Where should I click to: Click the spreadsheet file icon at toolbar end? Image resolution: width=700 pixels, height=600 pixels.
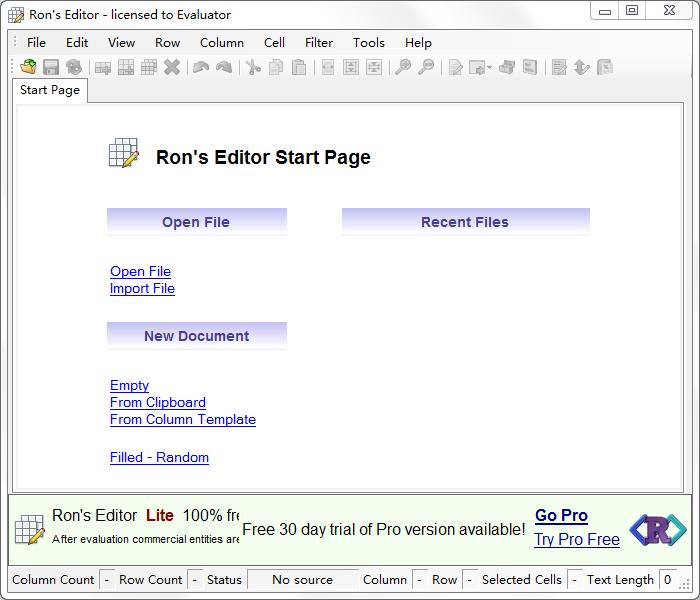click(604, 67)
